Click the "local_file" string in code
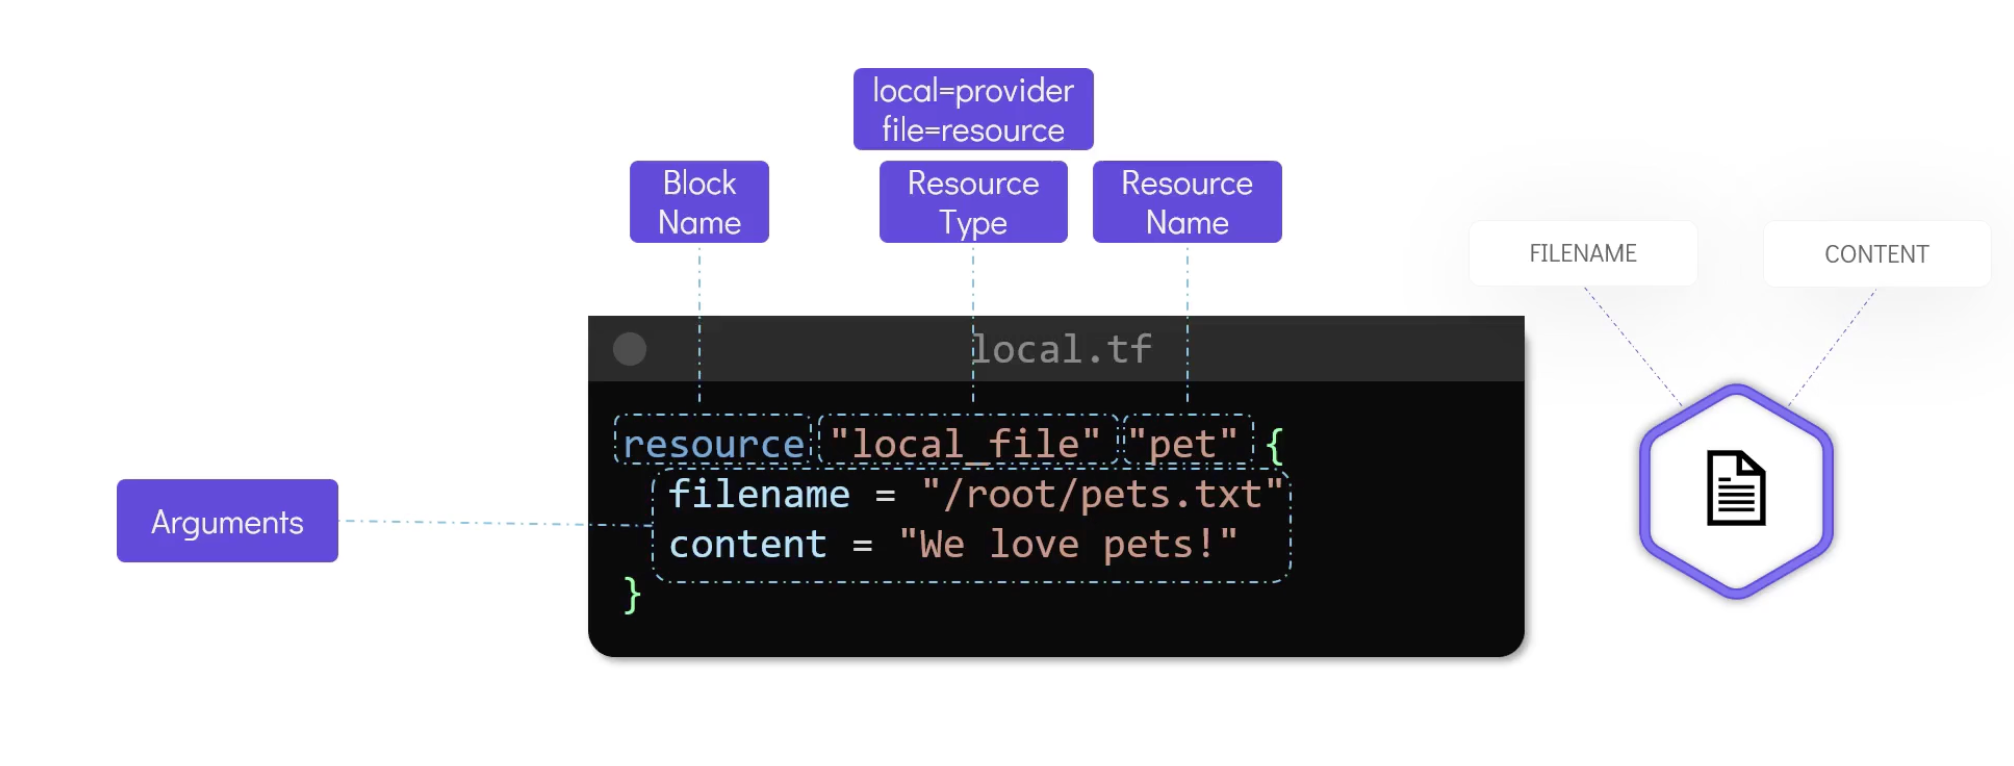Viewport: 2014px width, 766px height. (x=965, y=444)
